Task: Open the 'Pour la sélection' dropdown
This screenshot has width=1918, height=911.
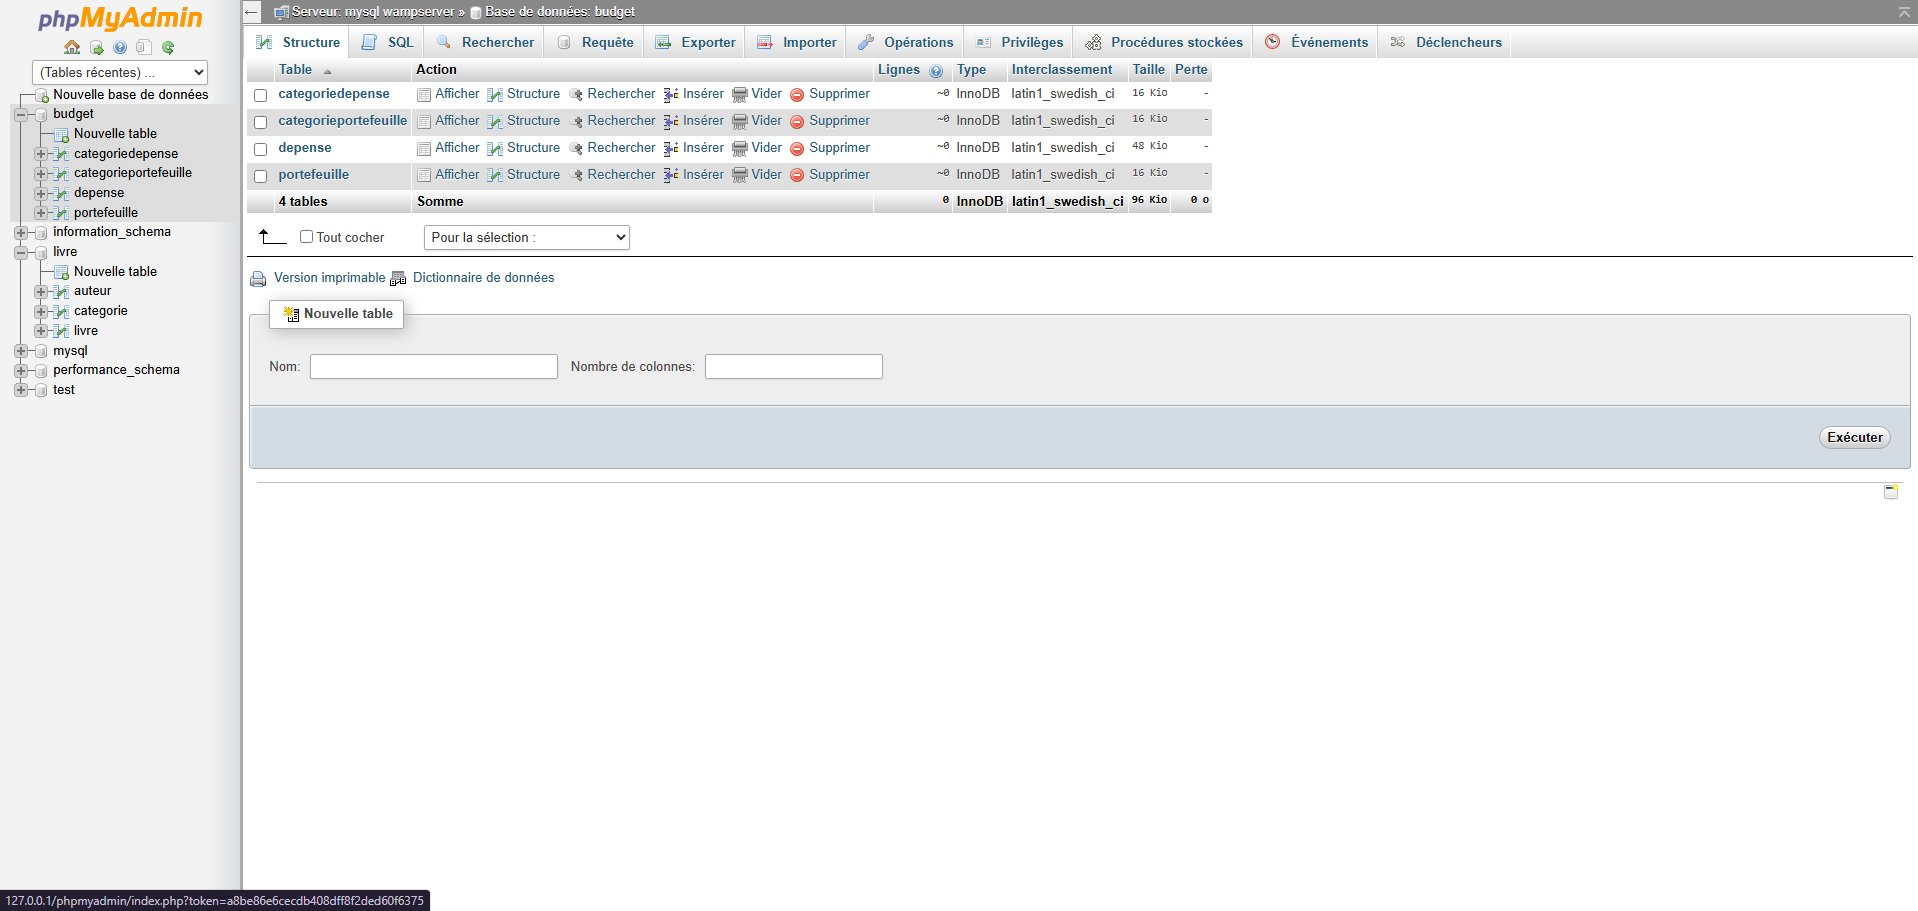Action: click(x=526, y=237)
